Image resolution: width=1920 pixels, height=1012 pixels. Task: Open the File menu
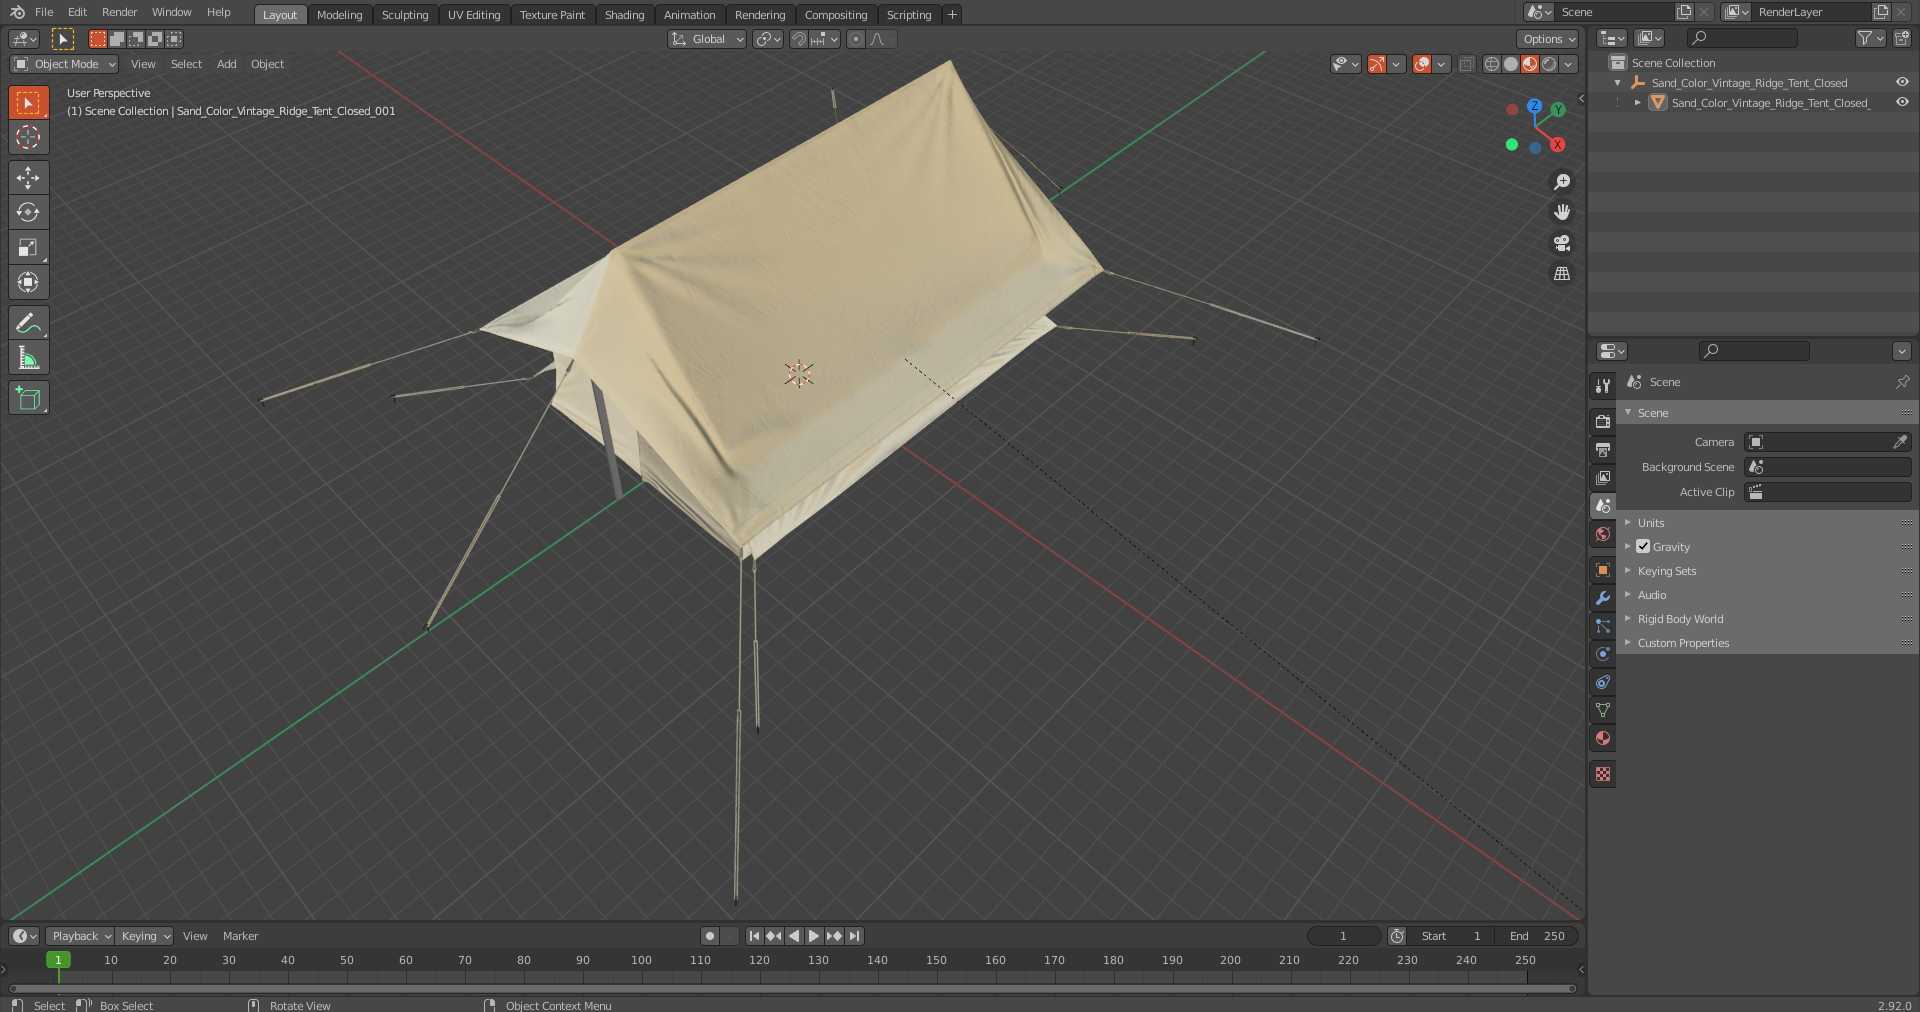pyautogui.click(x=44, y=12)
